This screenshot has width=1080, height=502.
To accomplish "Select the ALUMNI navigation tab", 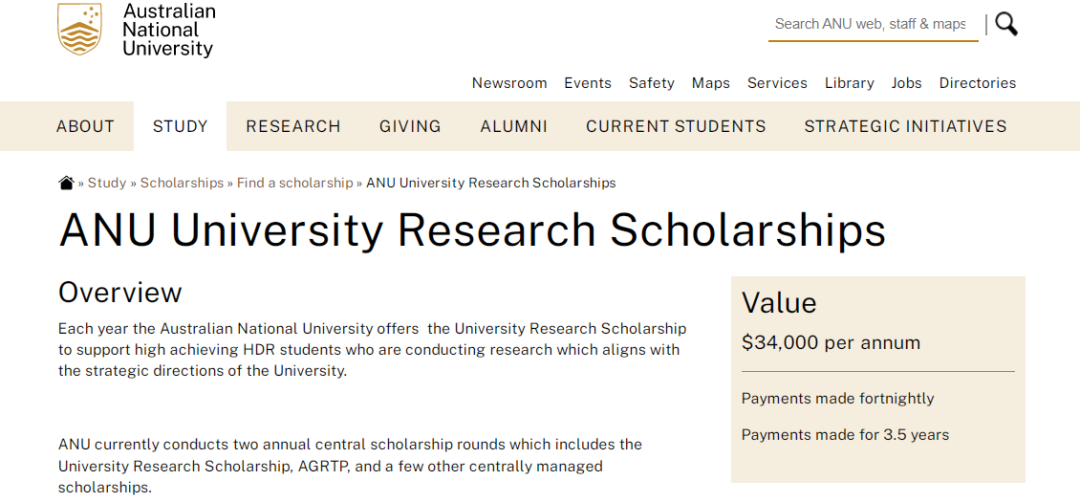I will [x=513, y=126].
